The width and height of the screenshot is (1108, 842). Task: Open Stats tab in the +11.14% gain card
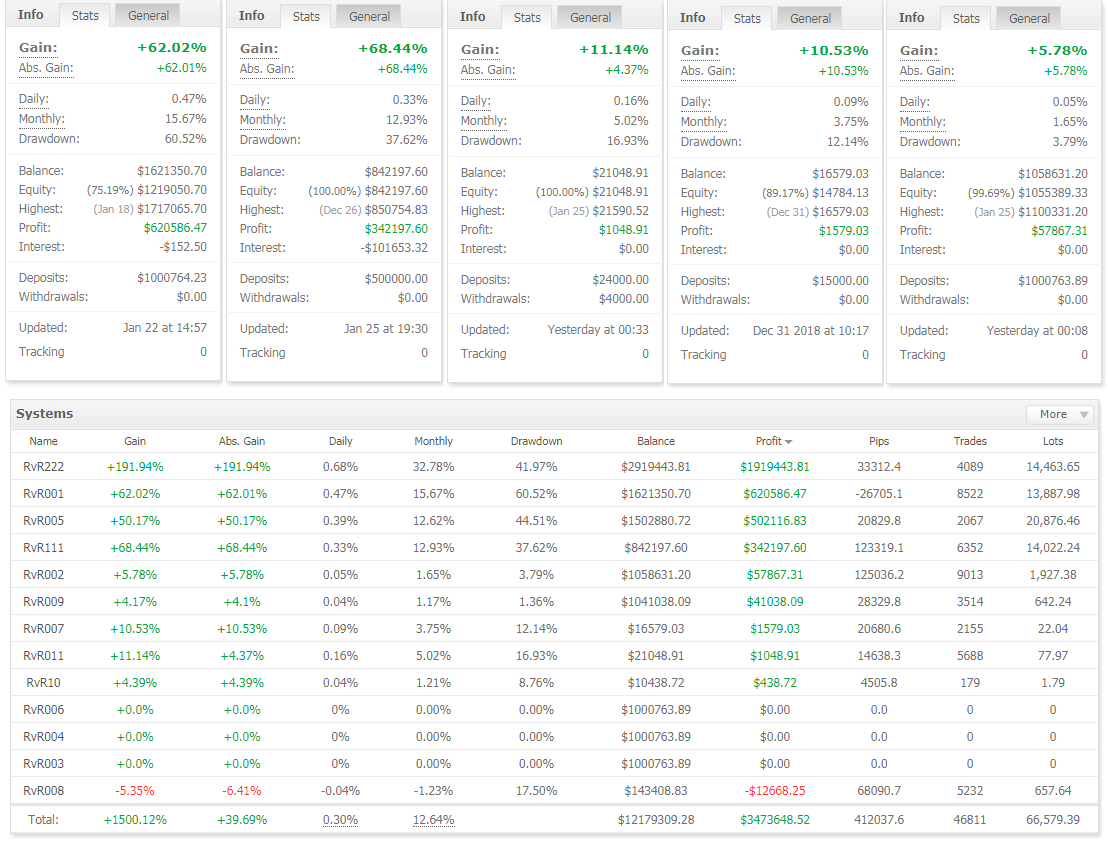[527, 18]
